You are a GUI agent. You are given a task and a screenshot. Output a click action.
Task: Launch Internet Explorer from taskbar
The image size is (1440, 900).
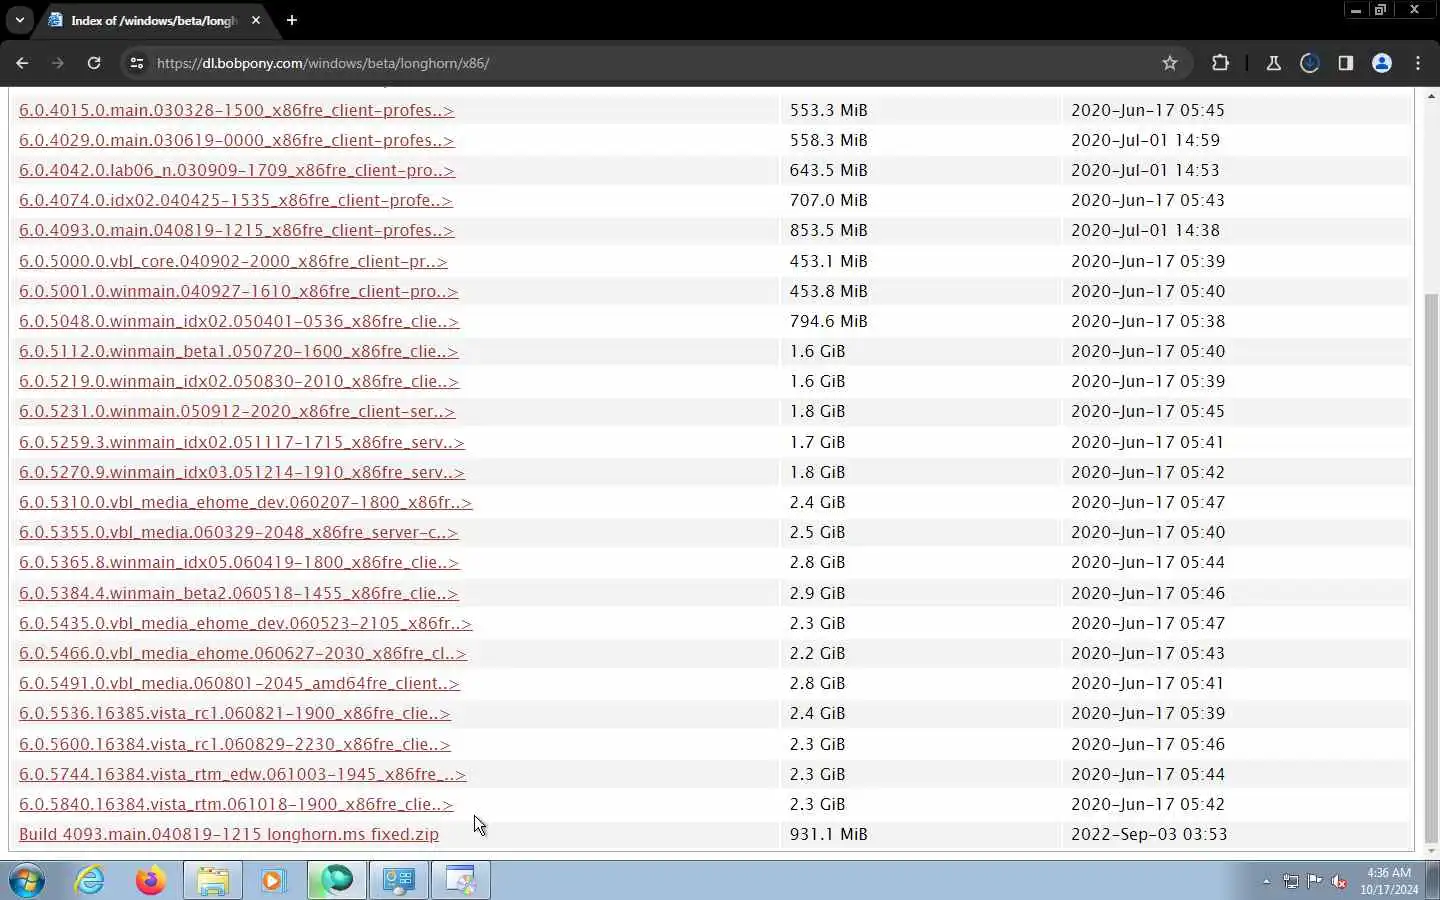point(90,881)
